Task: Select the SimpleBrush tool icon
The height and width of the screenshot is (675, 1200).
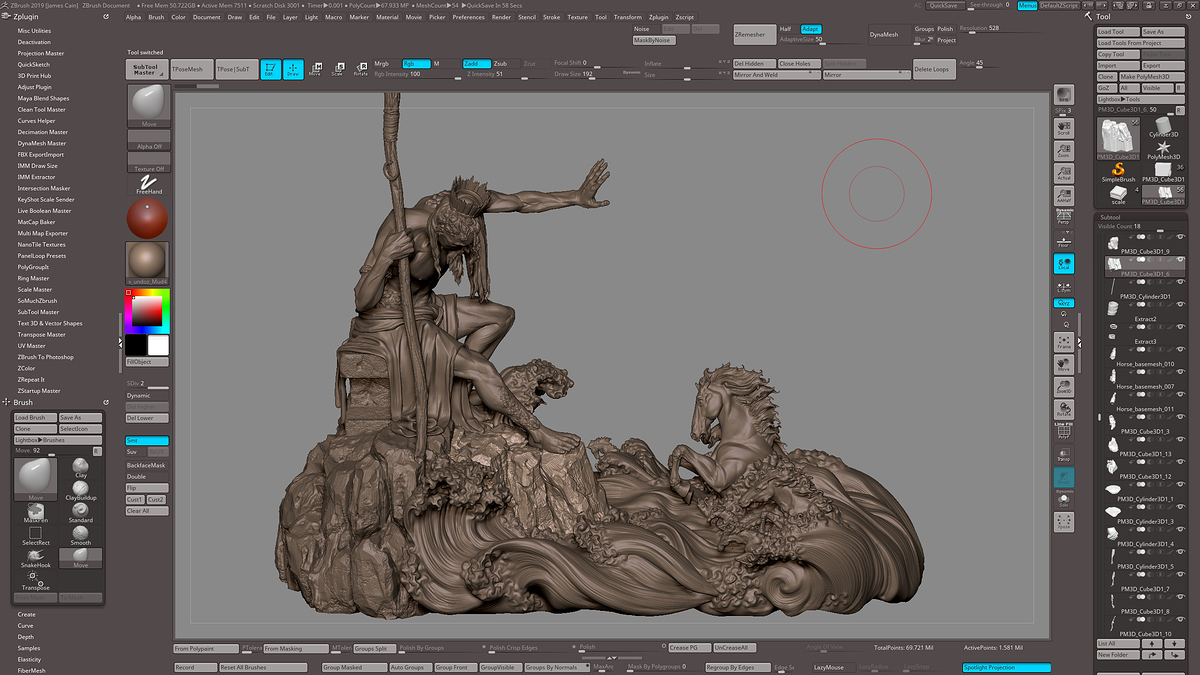Action: pos(1118,172)
